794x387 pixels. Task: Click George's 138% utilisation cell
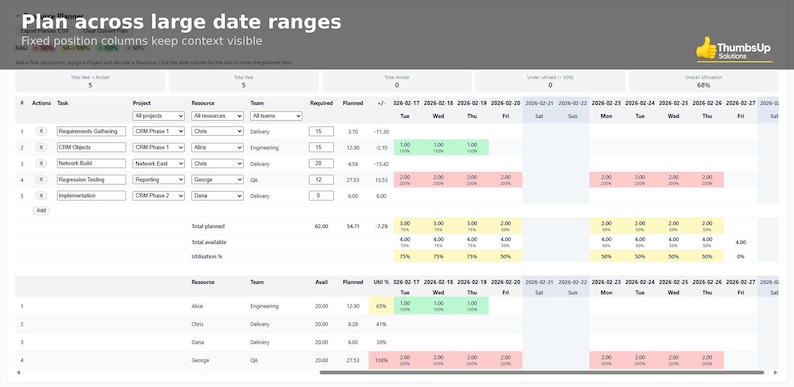tap(381, 361)
